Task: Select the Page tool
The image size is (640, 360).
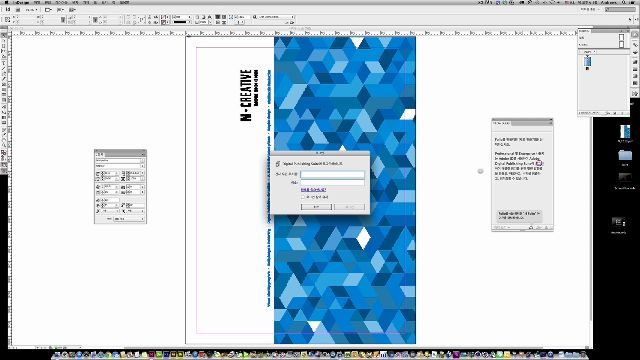Action: (4, 46)
